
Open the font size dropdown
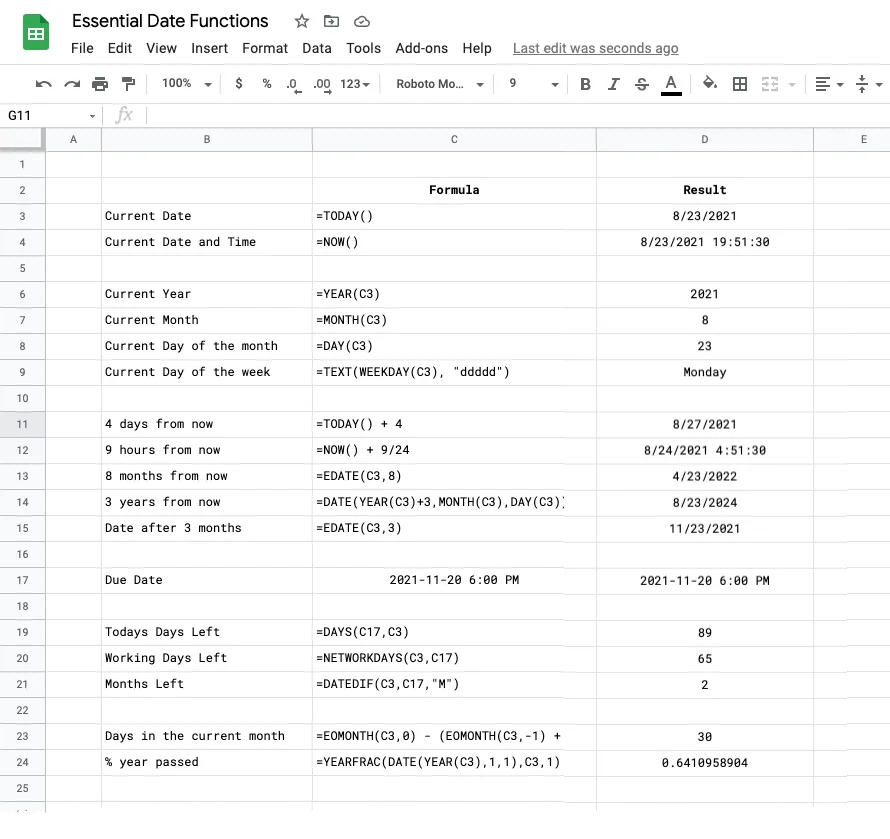pos(531,84)
